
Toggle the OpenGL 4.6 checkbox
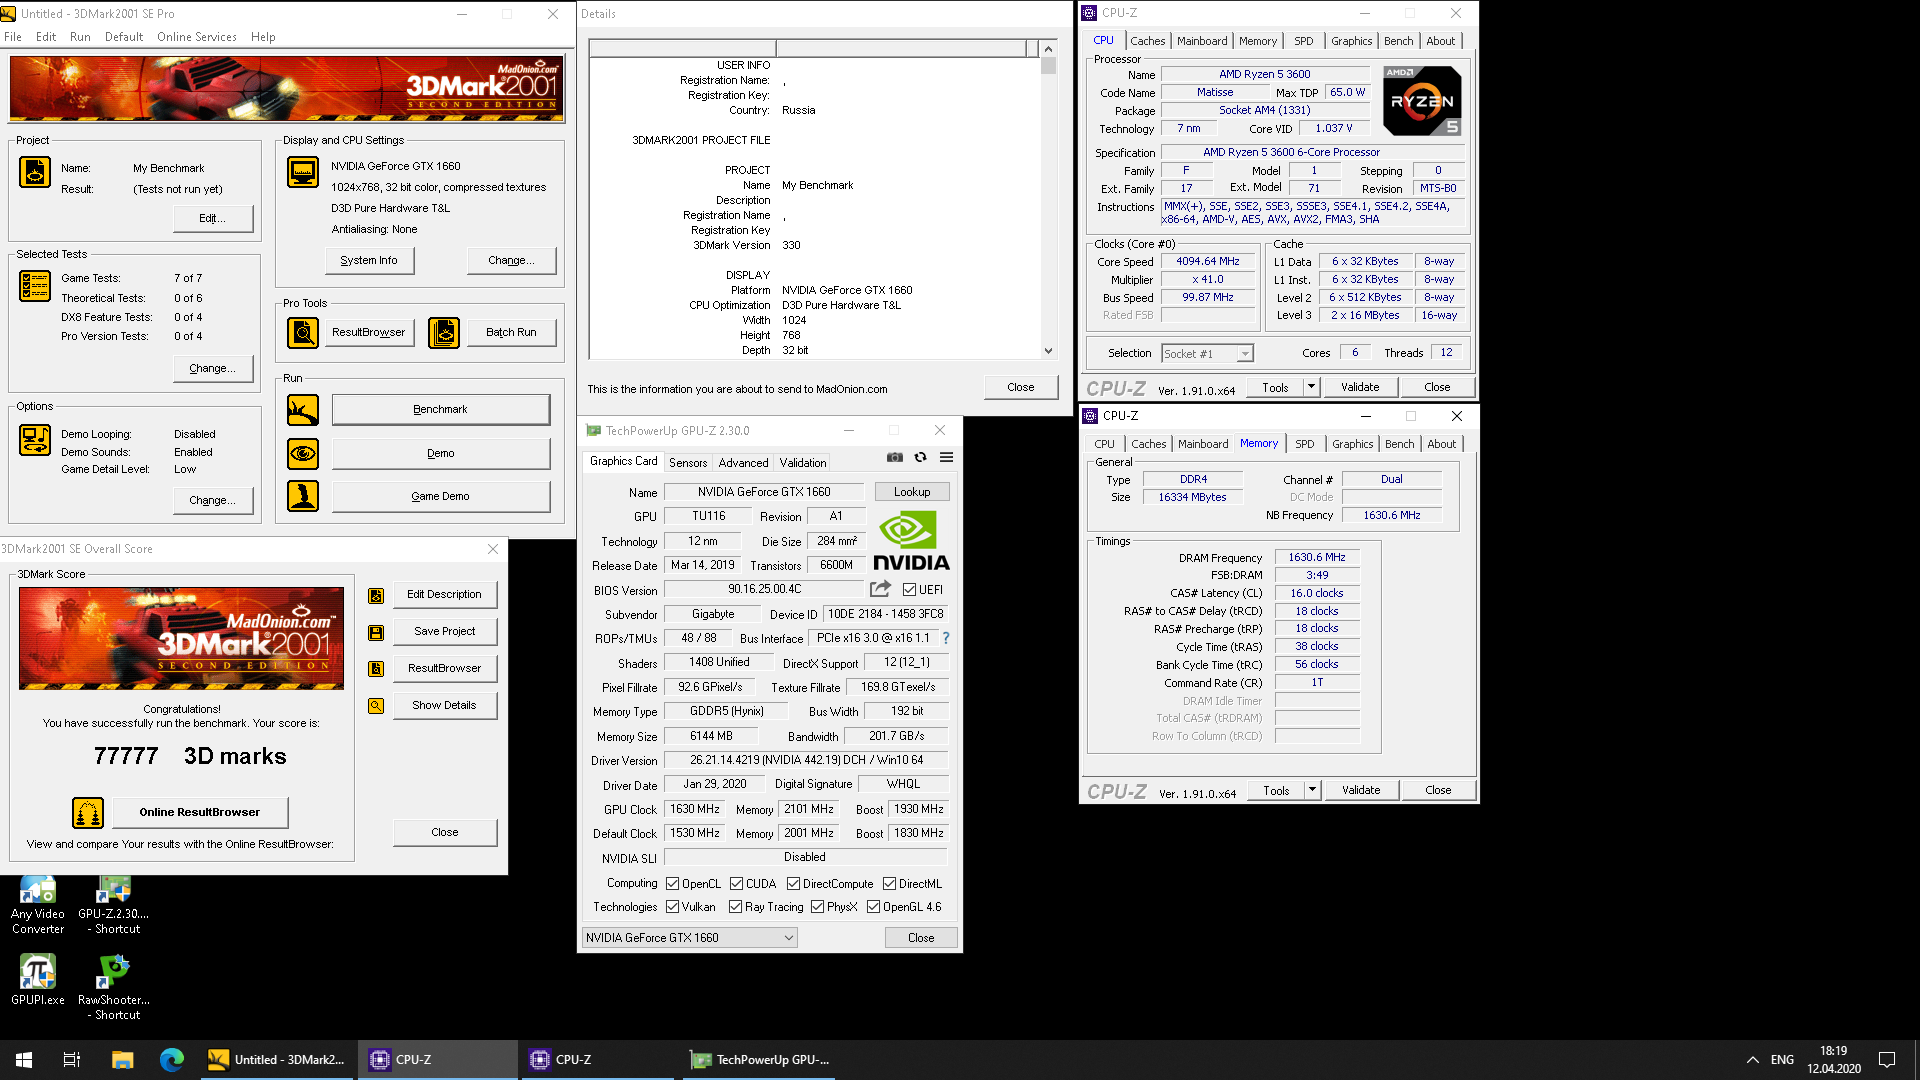click(873, 907)
